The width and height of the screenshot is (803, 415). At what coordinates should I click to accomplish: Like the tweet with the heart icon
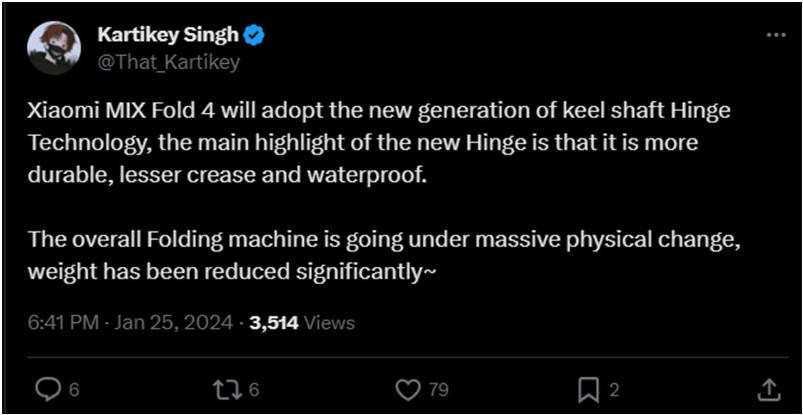point(407,388)
